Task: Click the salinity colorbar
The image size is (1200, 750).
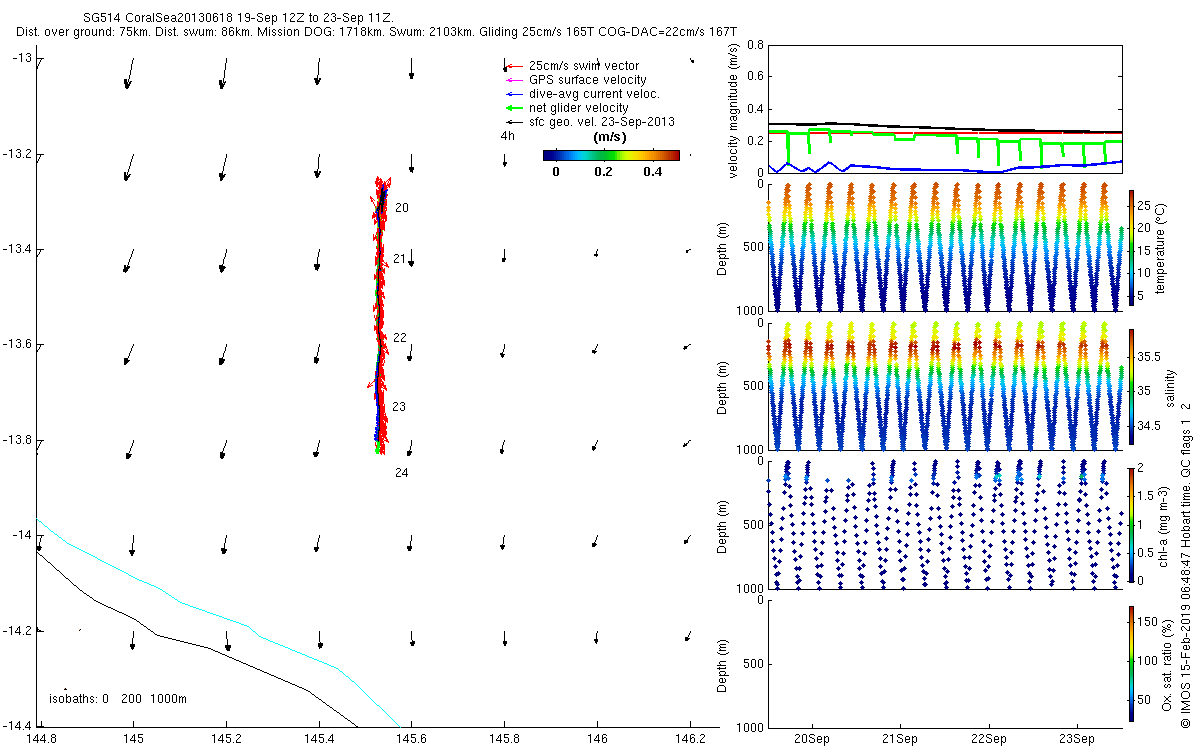Action: click(1131, 385)
